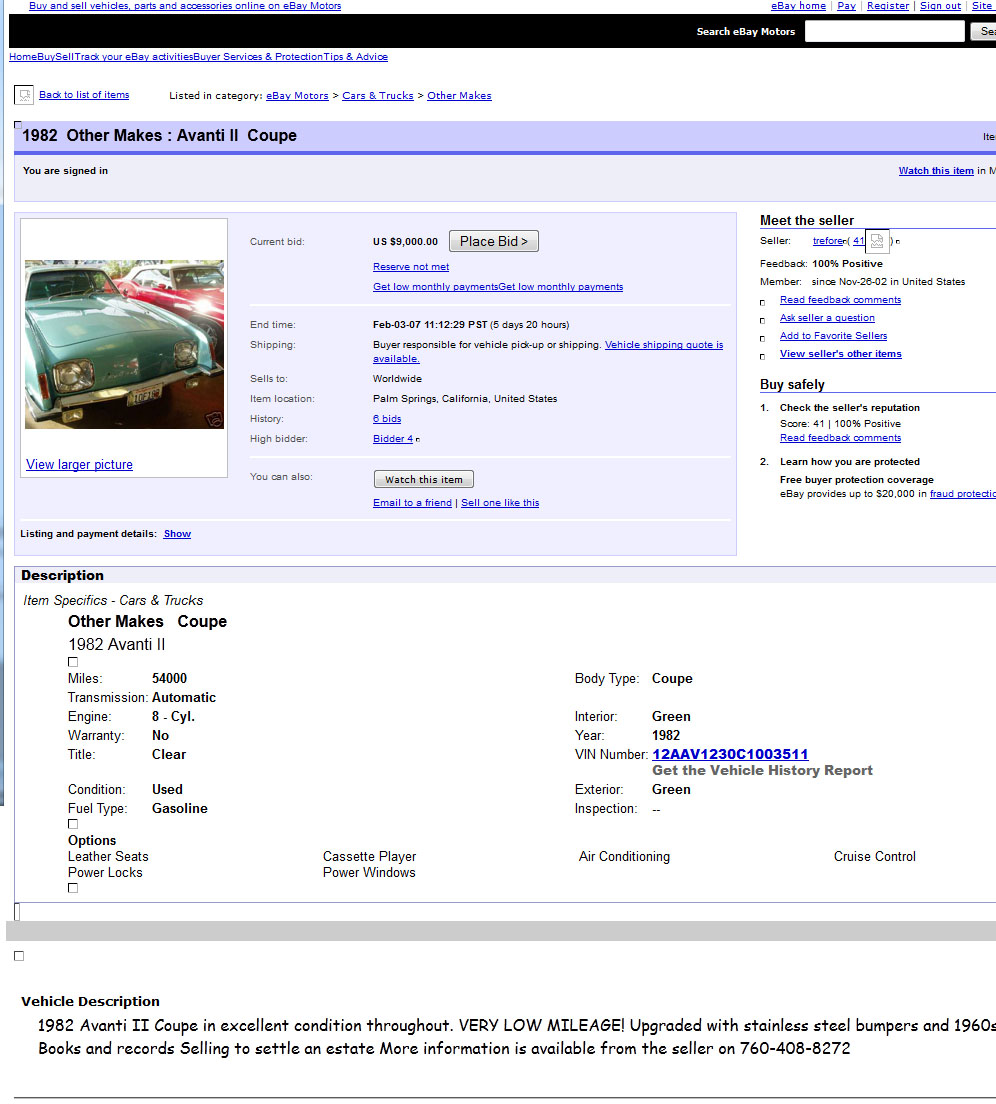Click the broken image icon after seller score
This screenshot has width=996, height=1104.
877,241
